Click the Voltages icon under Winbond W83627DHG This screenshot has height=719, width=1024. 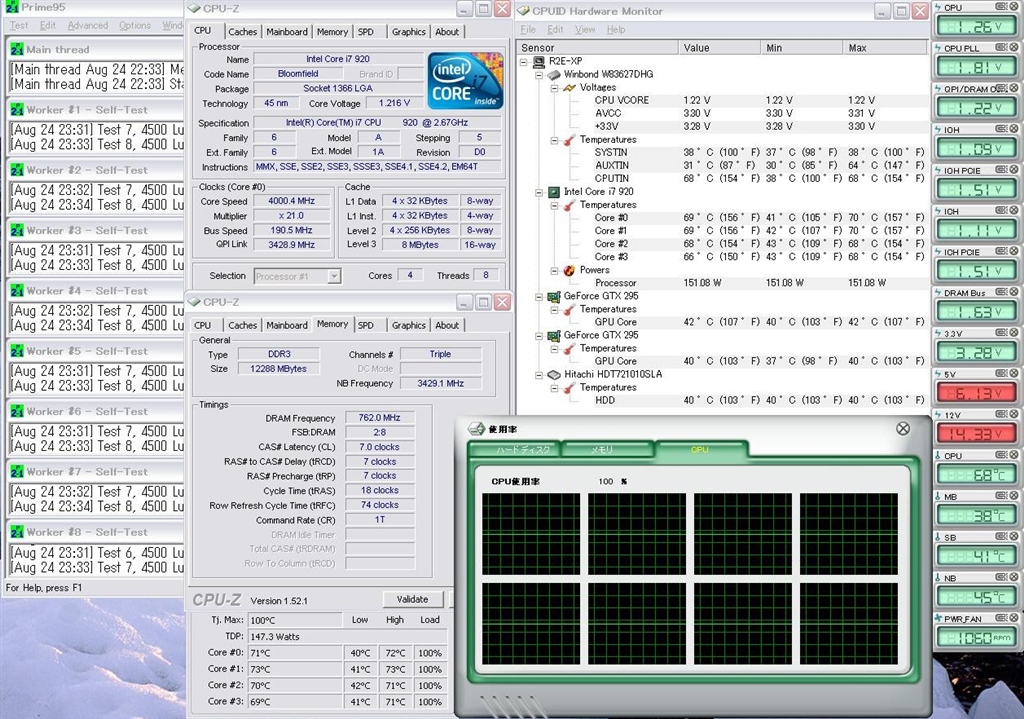coord(568,88)
